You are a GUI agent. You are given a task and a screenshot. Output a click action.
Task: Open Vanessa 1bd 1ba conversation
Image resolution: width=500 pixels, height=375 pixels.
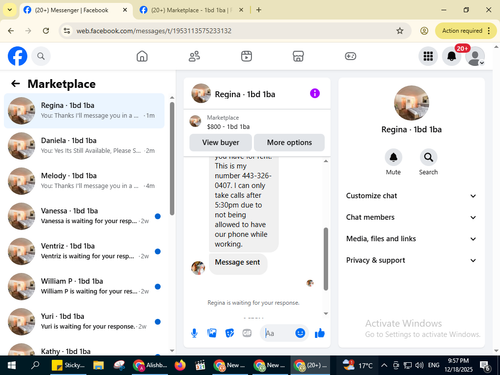pos(84,216)
